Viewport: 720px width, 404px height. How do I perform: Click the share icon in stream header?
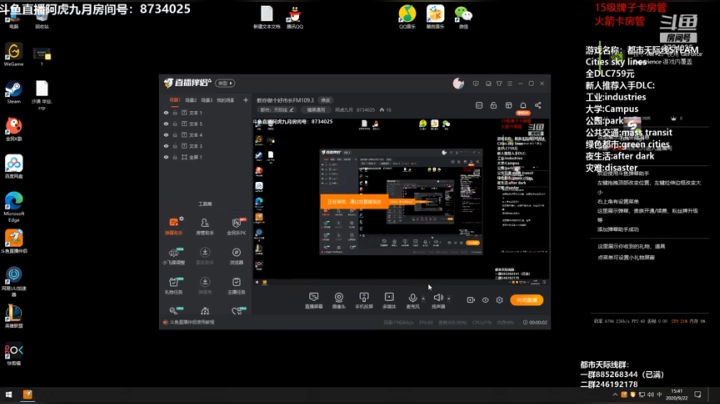tap(538, 105)
